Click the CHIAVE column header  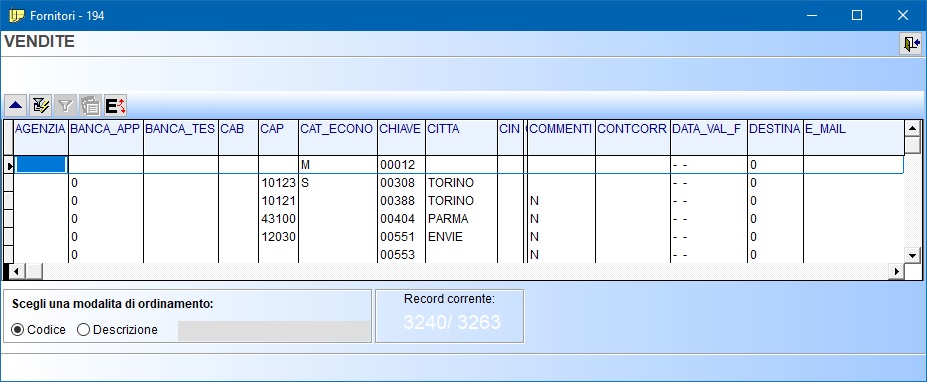[x=401, y=137]
